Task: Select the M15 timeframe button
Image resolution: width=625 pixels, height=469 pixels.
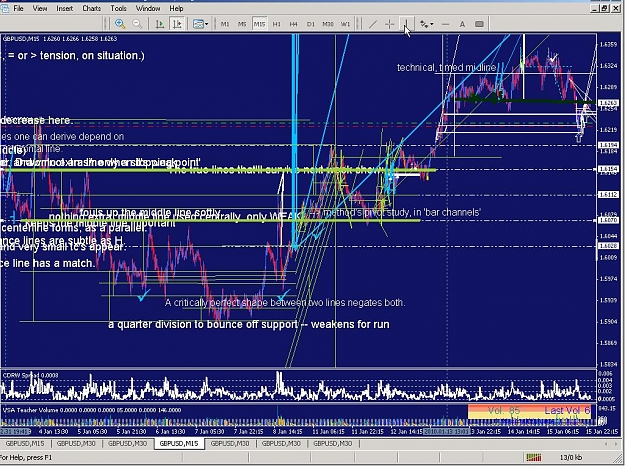Action: point(259,24)
